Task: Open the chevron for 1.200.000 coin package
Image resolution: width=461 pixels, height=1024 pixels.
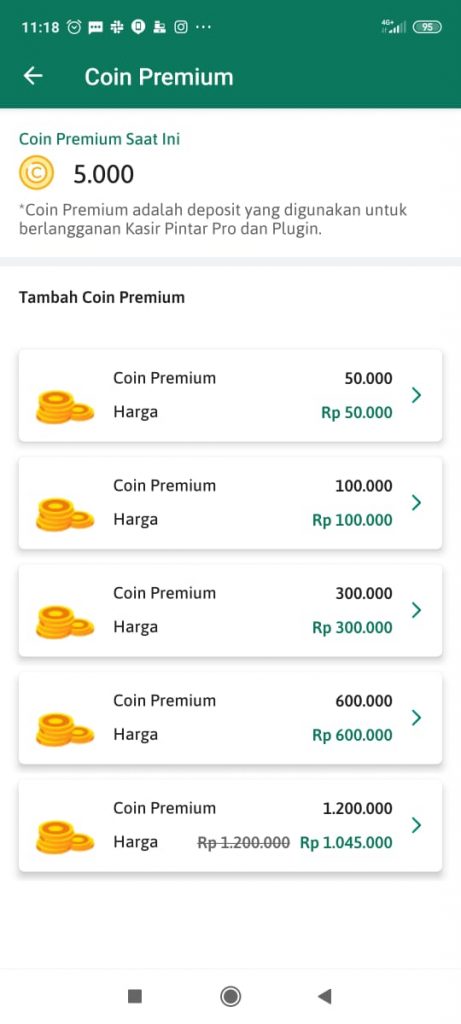Action: (x=417, y=825)
